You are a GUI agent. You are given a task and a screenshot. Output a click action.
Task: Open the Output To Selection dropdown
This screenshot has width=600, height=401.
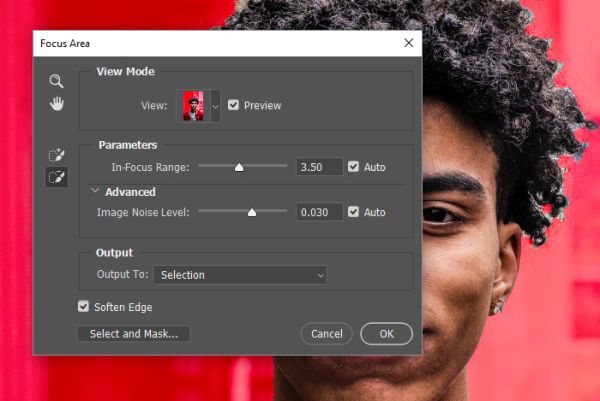tap(240, 275)
